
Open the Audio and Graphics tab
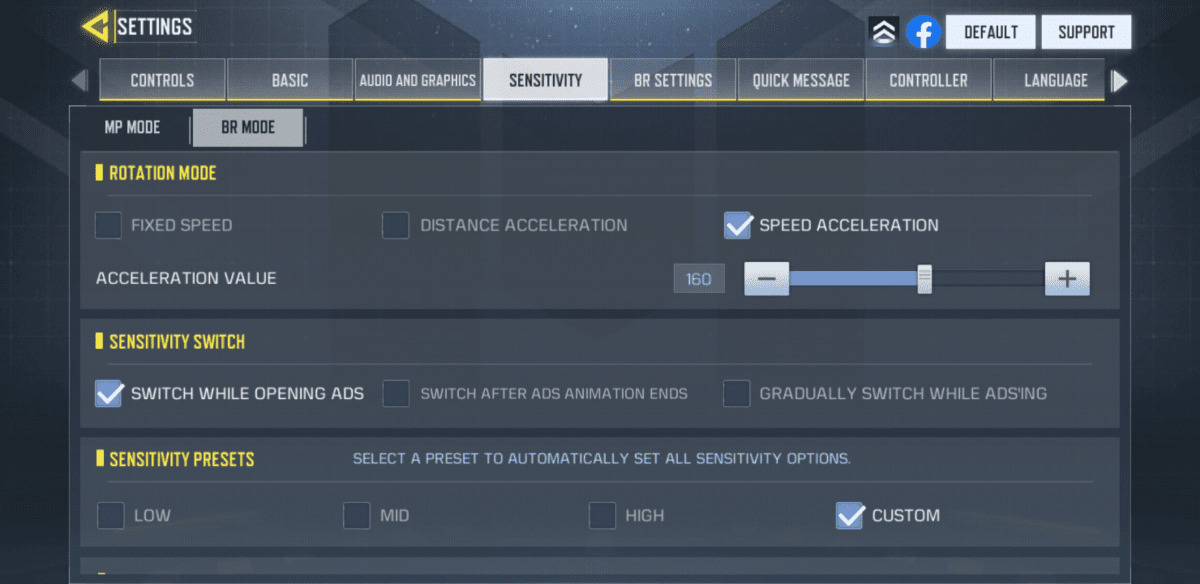[417, 80]
